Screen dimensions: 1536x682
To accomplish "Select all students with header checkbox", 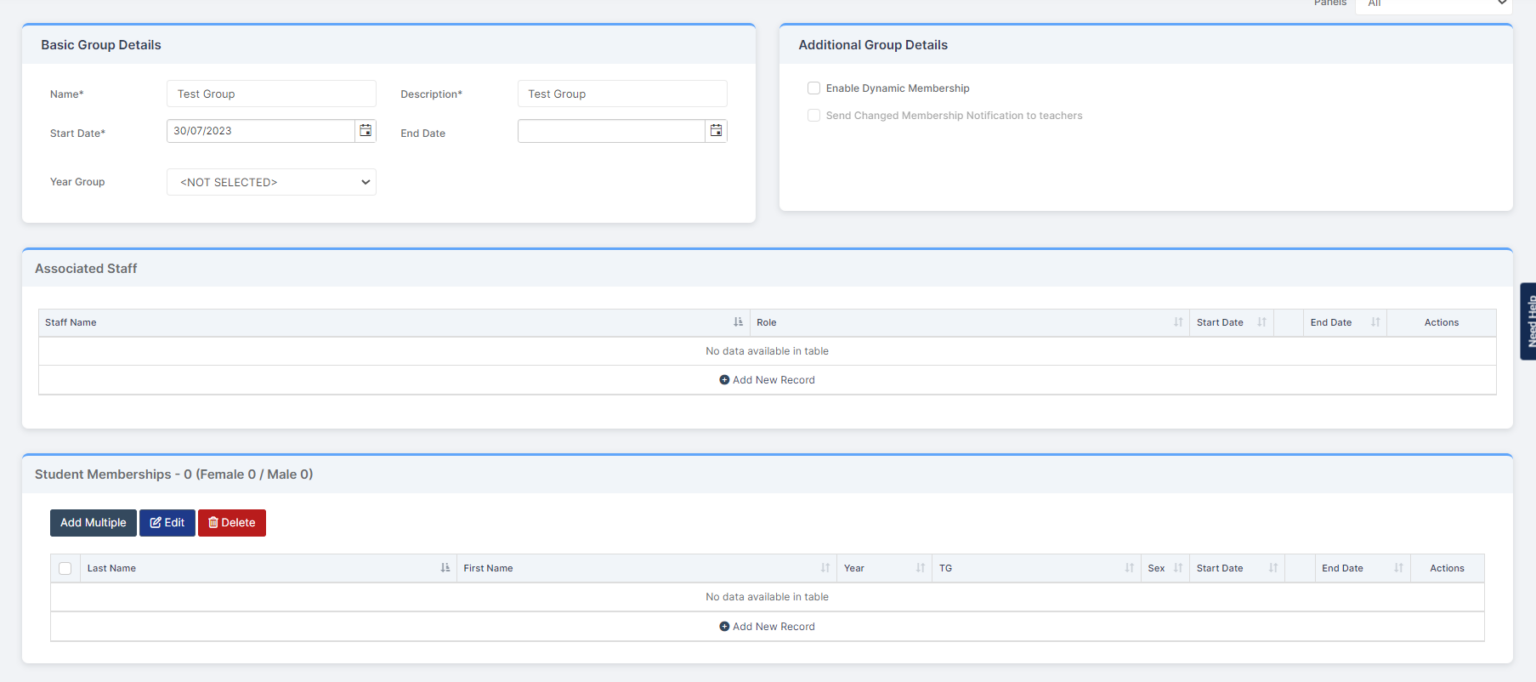I will coord(65,567).
